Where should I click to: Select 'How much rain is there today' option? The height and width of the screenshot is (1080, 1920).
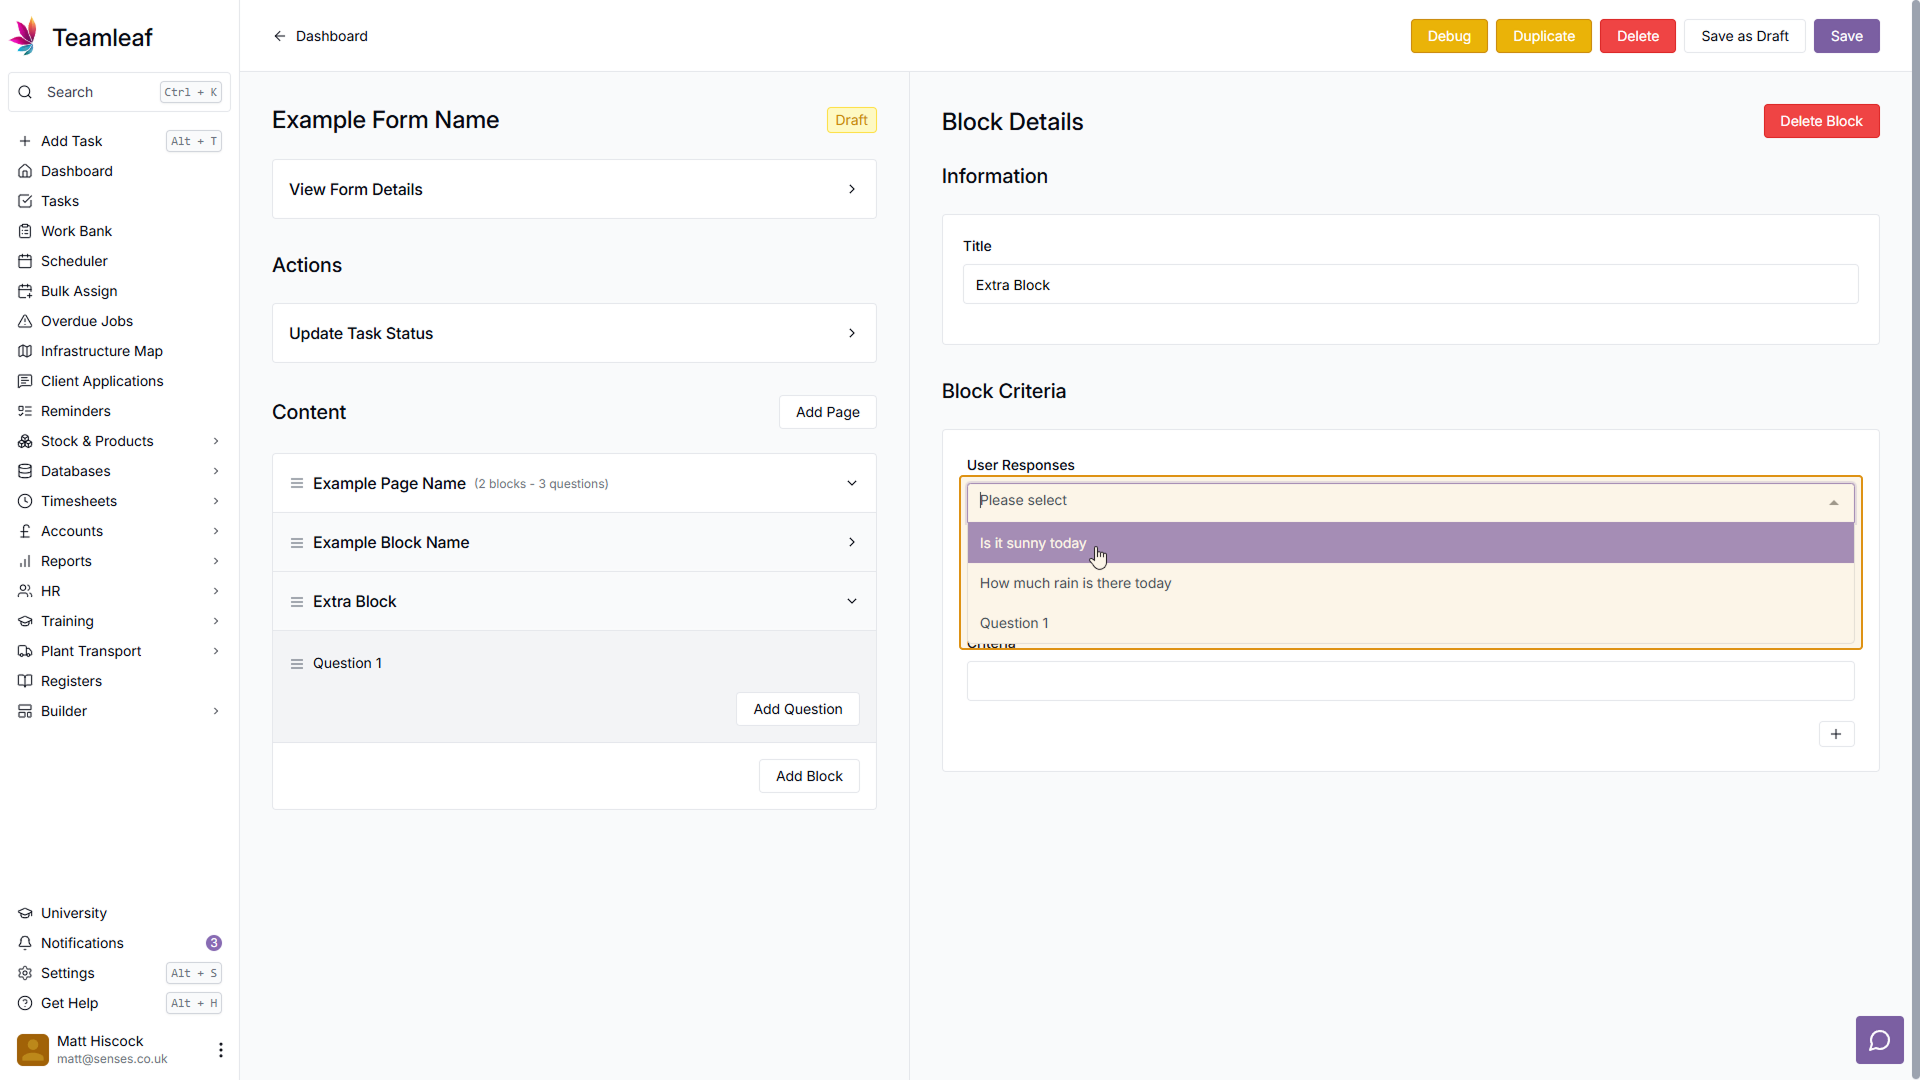1075,583
